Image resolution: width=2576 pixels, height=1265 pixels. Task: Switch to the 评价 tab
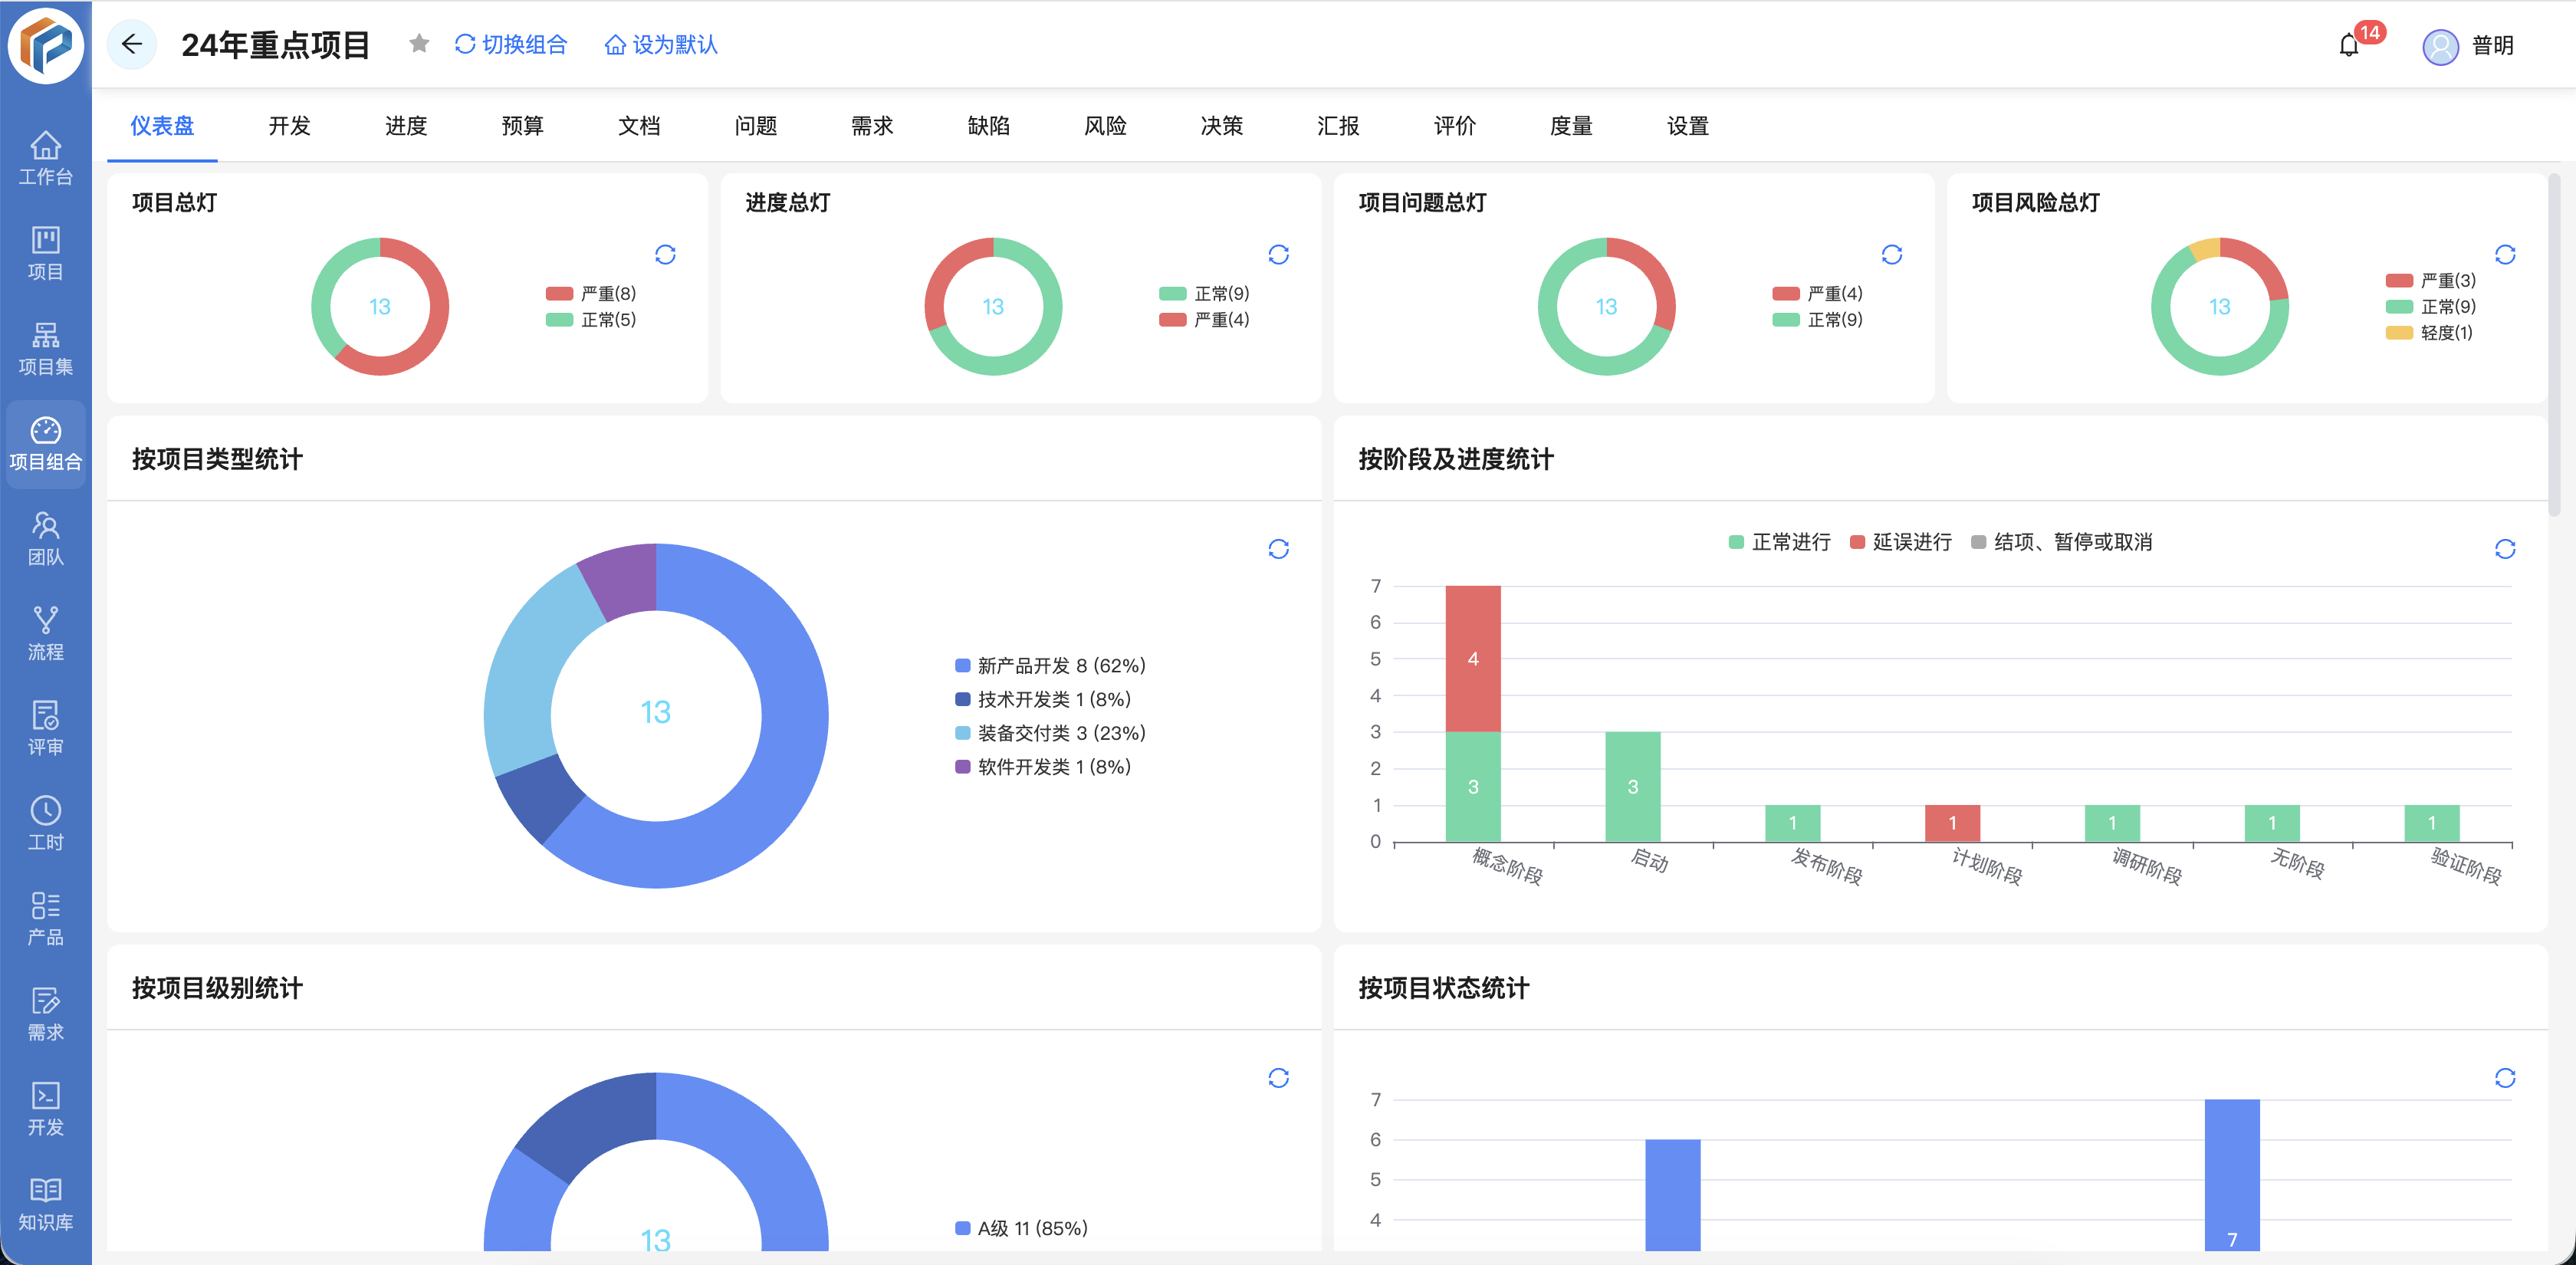pyautogui.click(x=1455, y=126)
